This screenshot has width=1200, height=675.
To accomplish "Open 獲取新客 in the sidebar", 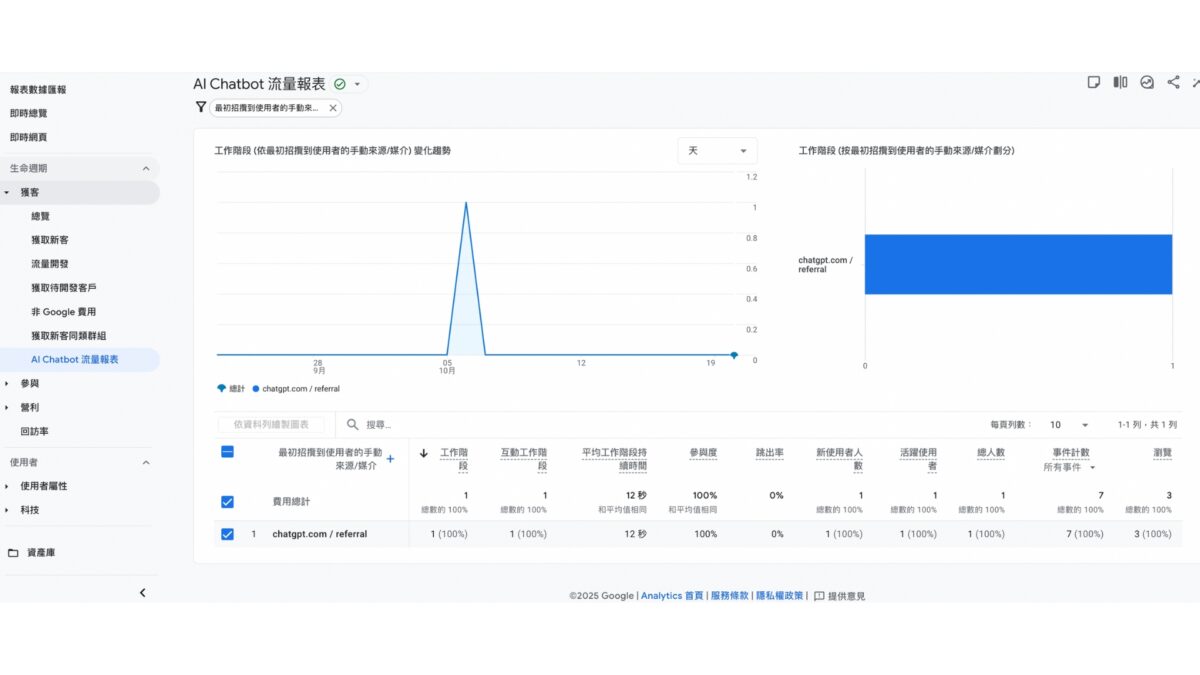I will pyautogui.click(x=50, y=240).
